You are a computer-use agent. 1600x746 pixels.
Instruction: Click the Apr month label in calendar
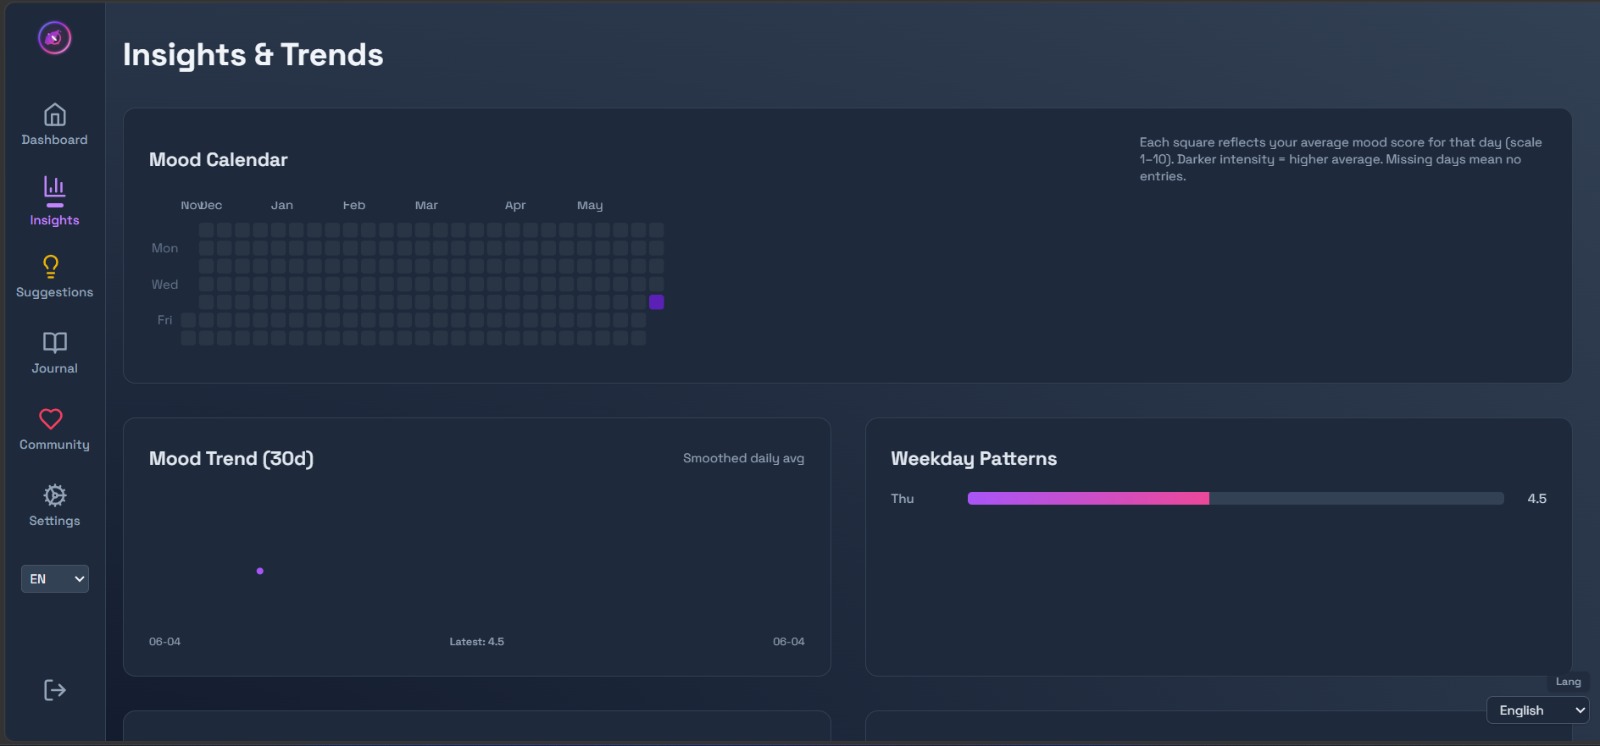516,205
